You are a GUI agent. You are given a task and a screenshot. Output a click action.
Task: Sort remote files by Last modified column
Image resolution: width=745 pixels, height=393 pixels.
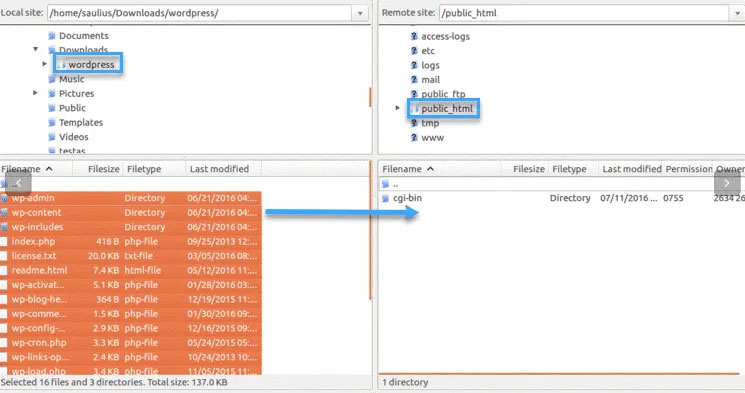click(631, 169)
